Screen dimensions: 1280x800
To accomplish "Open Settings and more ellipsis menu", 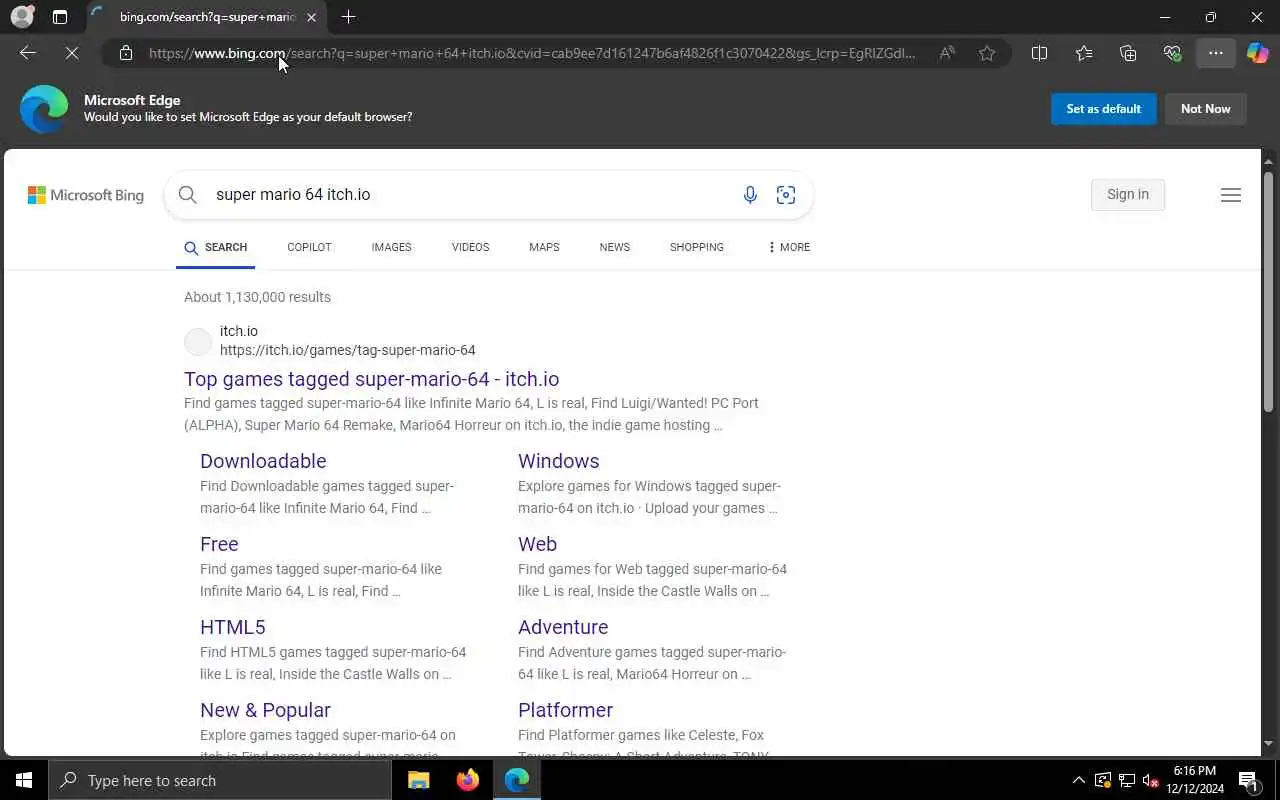I will click(1216, 53).
